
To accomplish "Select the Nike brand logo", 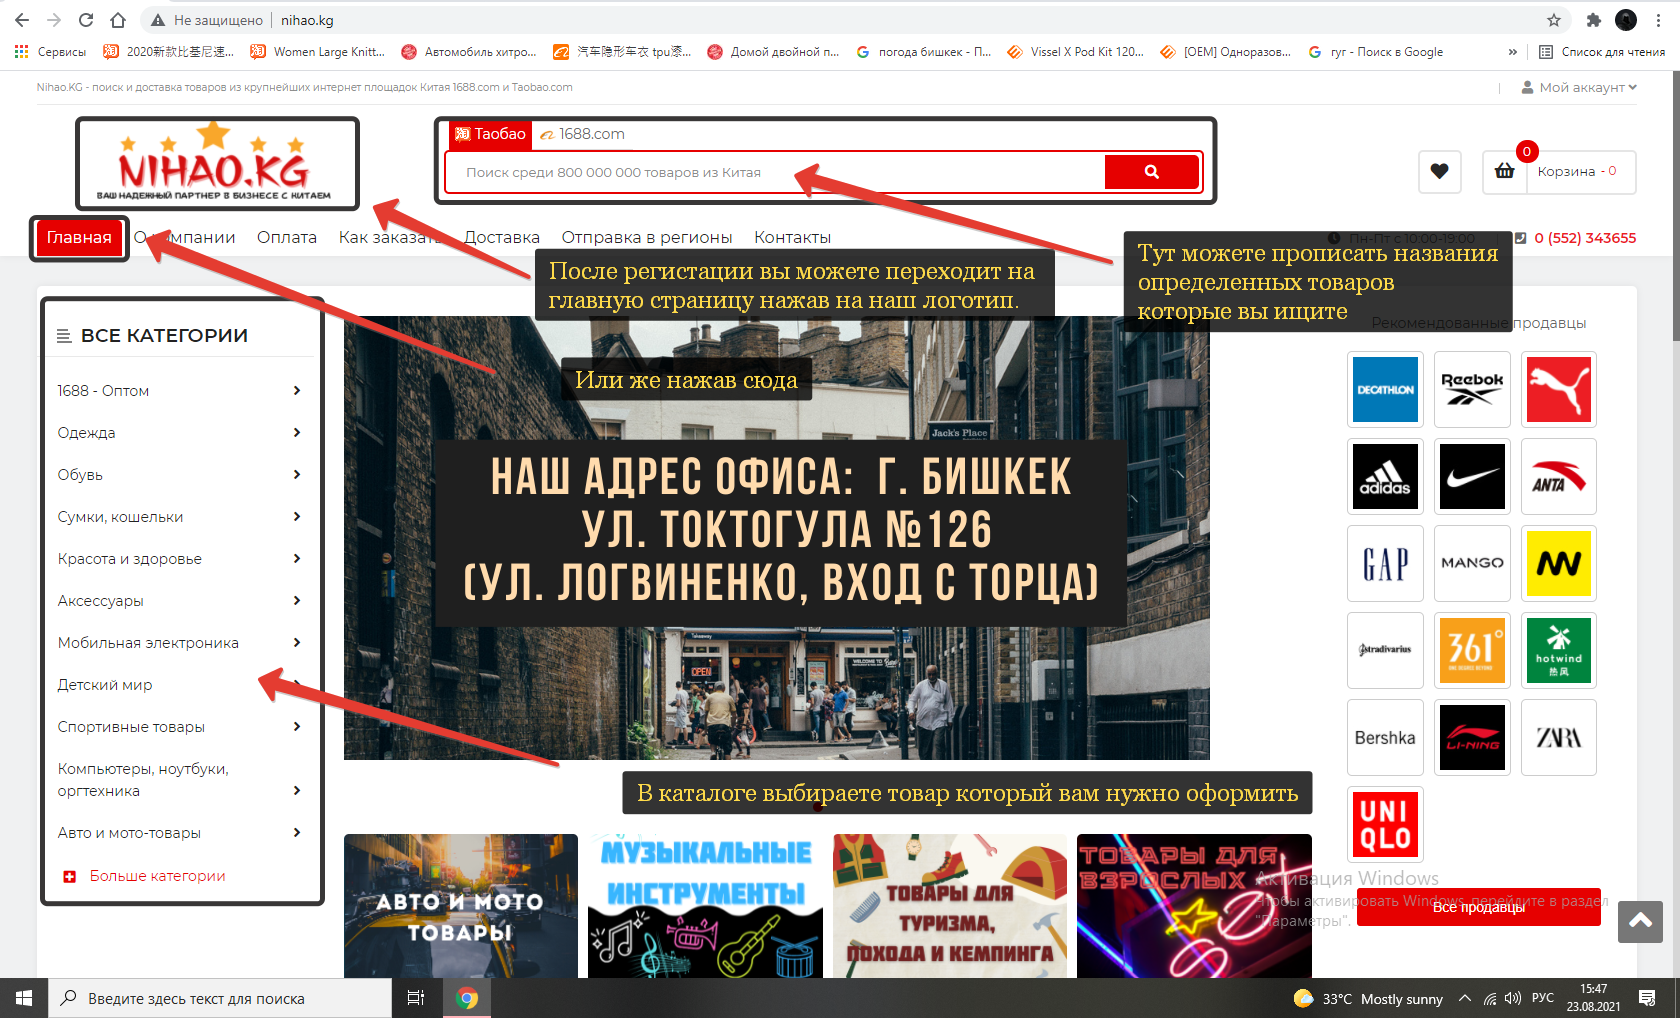I will pyautogui.click(x=1472, y=476).
